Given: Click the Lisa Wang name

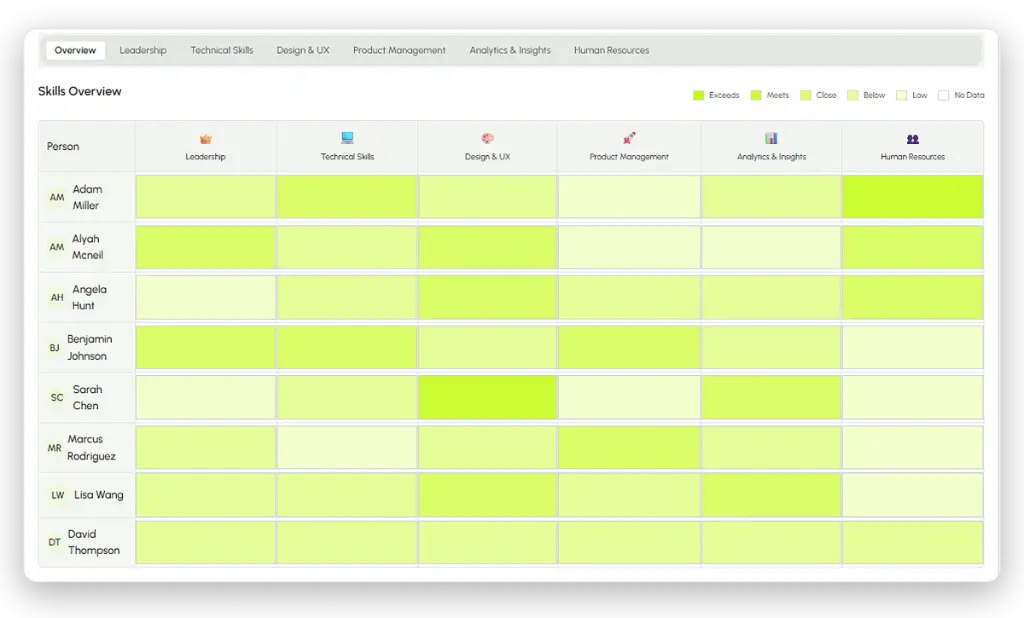Looking at the screenshot, I should point(99,495).
